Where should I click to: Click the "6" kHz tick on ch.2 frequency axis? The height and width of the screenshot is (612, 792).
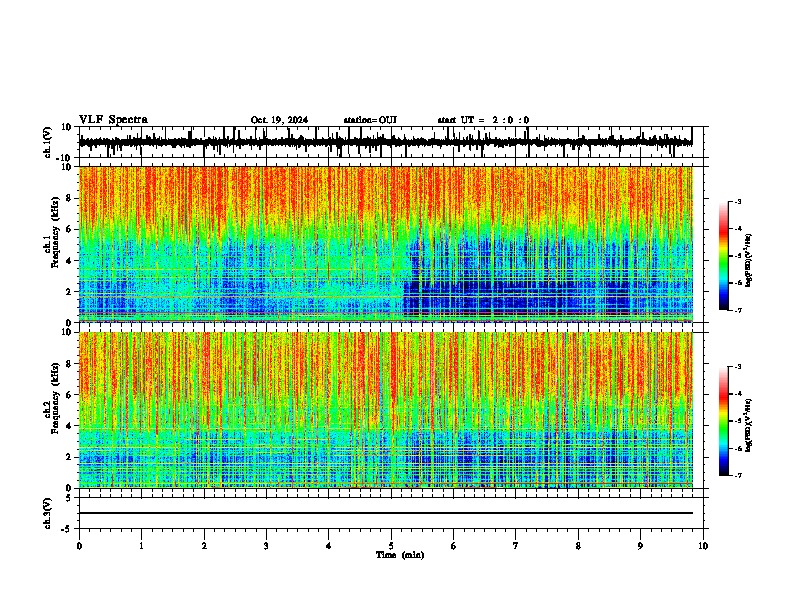coord(70,395)
